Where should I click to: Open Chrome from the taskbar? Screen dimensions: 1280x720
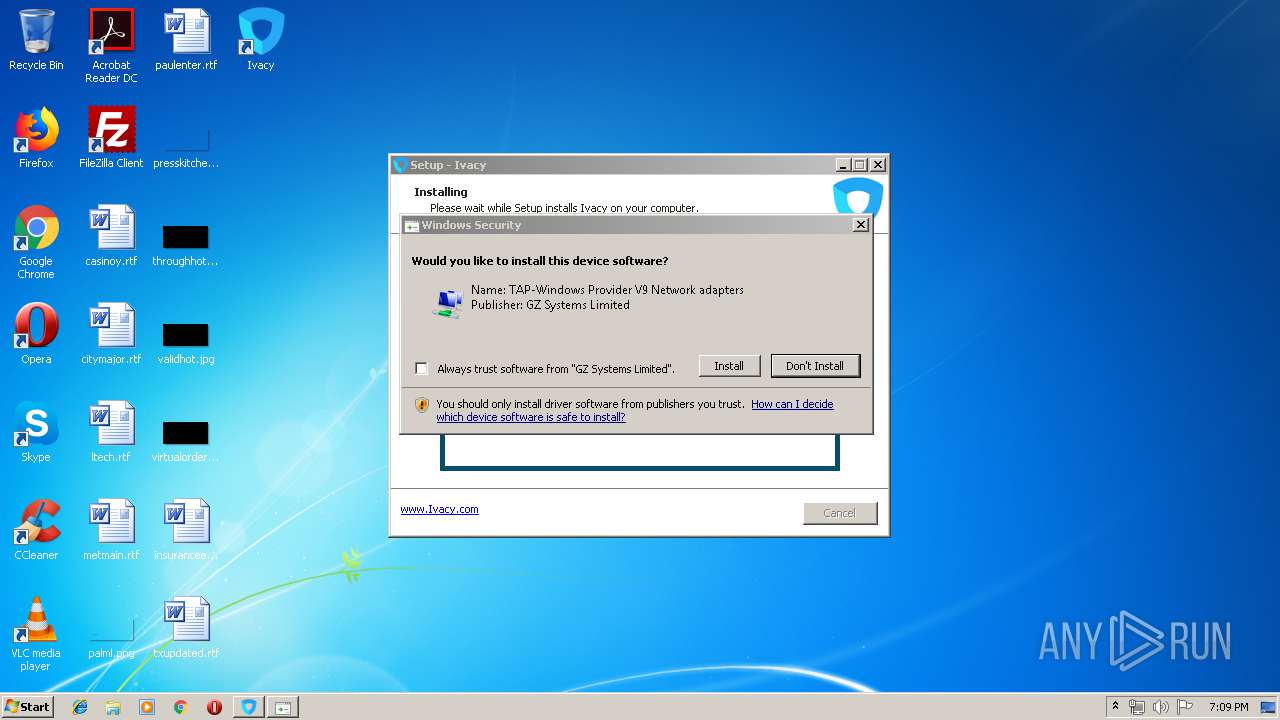180,707
